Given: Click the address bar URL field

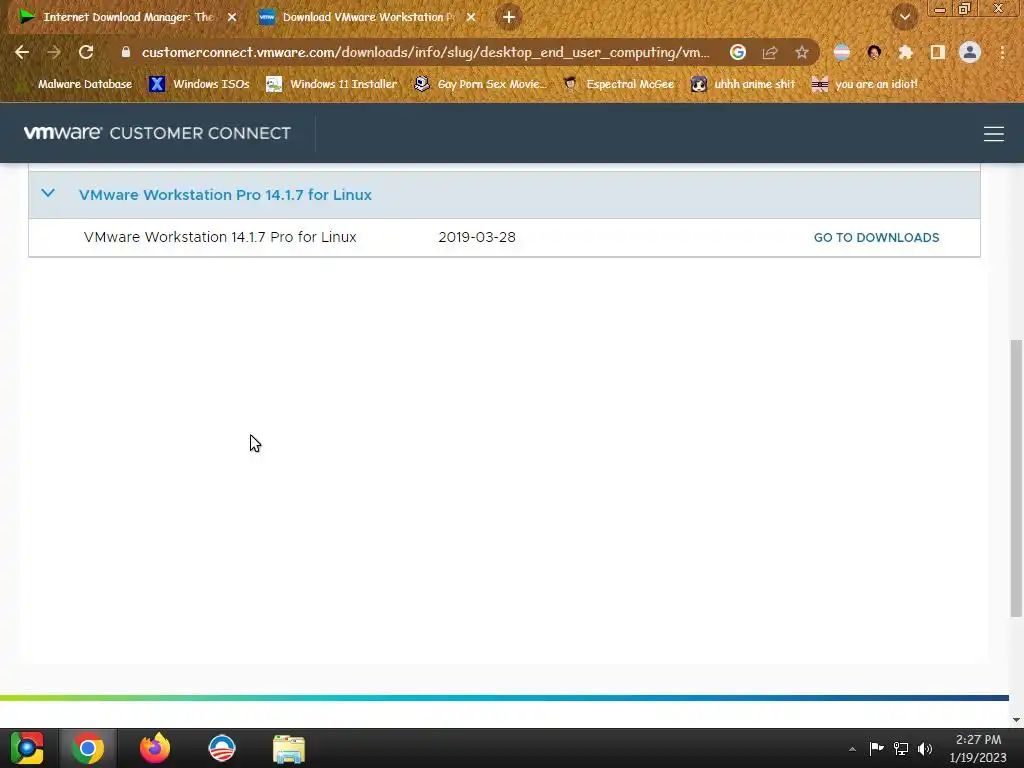Looking at the screenshot, I should [426, 52].
